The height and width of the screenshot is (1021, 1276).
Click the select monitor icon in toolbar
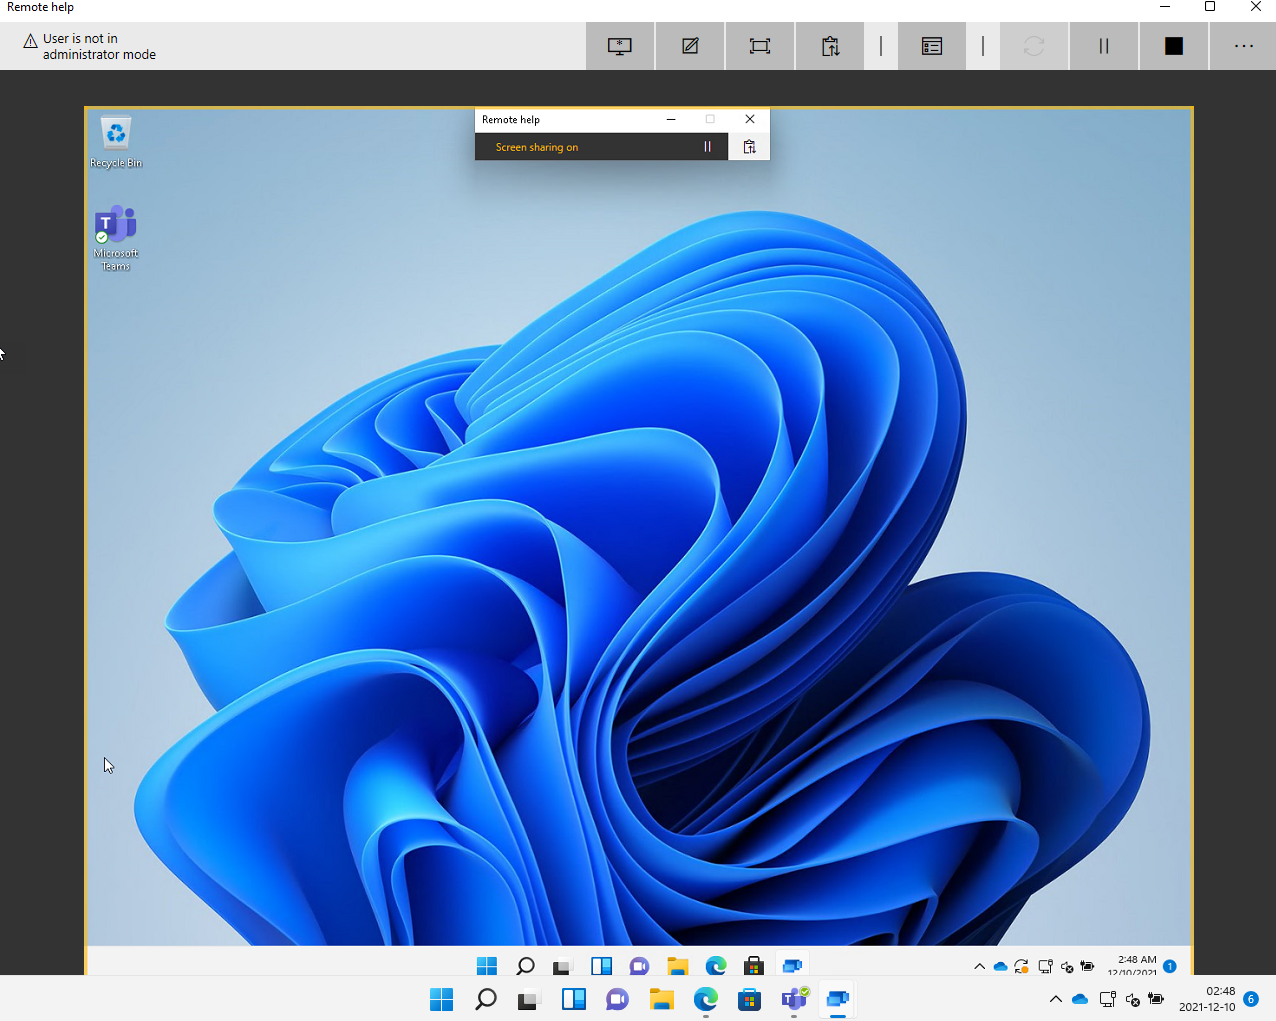(x=620, y=46)
